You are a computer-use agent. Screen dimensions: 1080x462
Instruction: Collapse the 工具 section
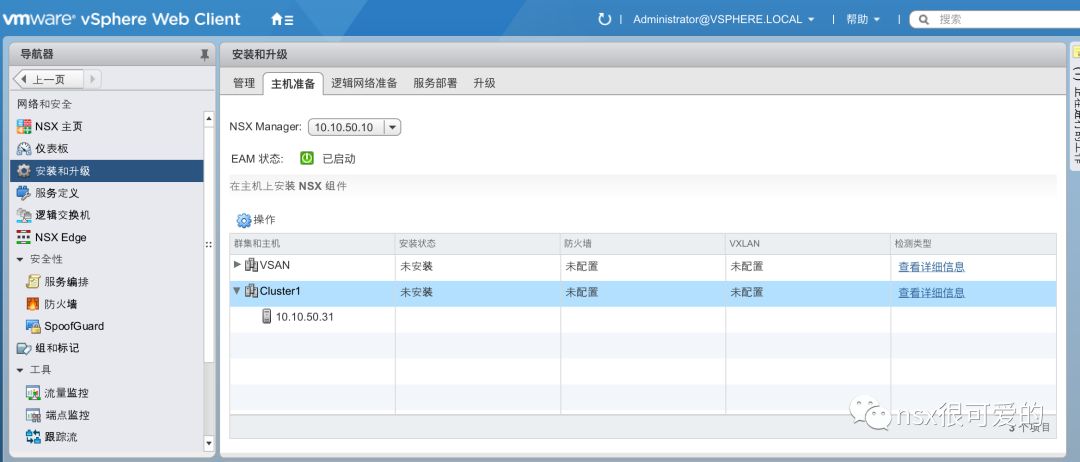pos(20,370)
